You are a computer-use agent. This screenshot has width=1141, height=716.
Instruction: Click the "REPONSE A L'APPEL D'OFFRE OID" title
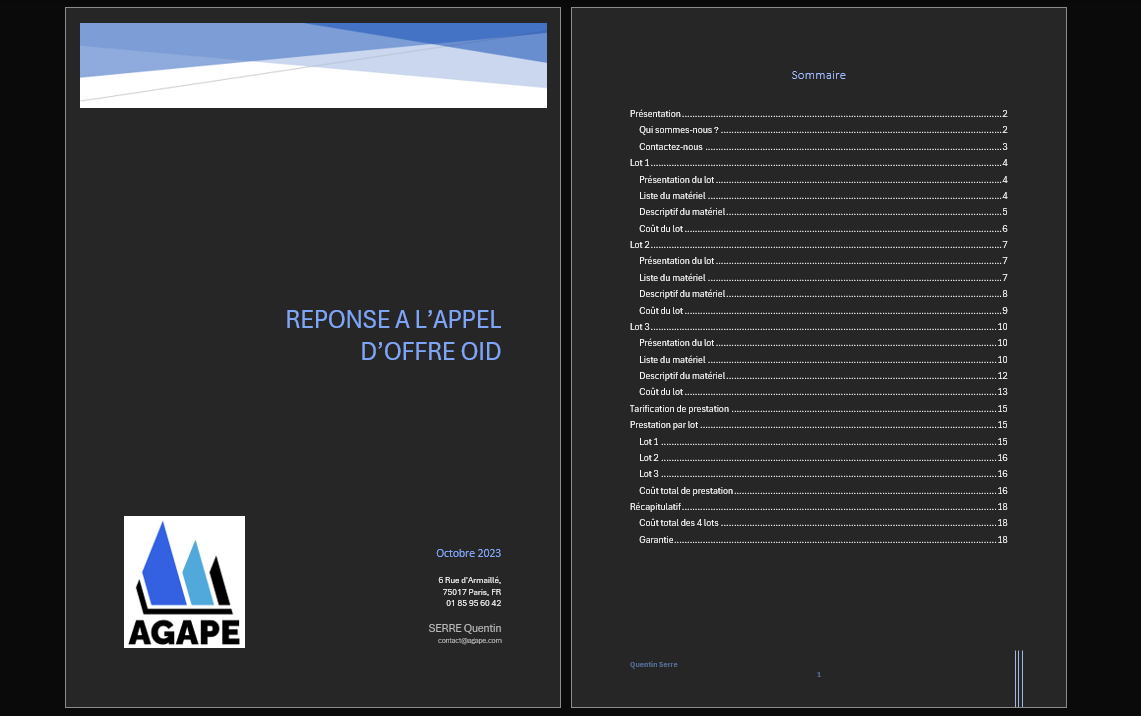click(393, 335)
